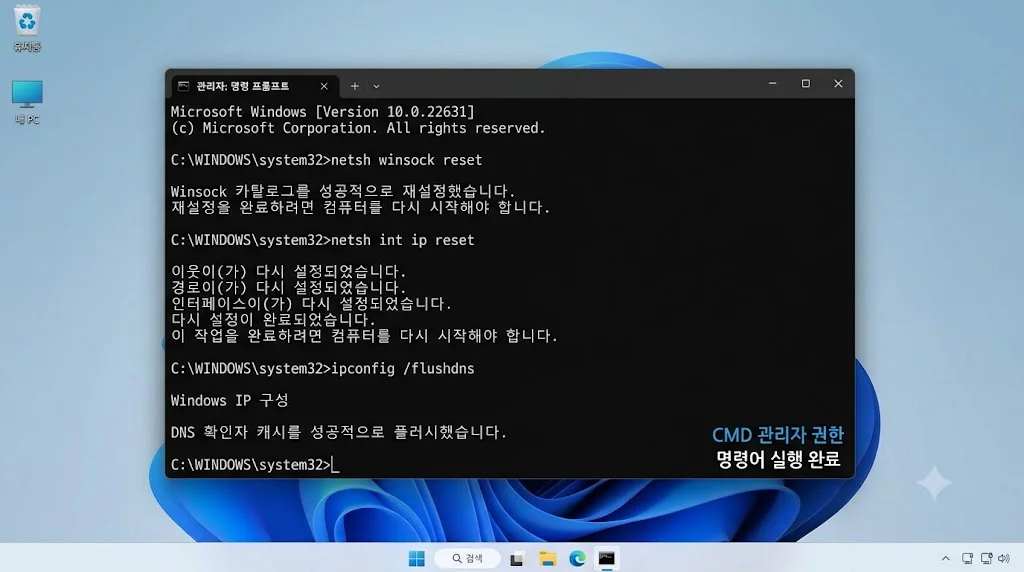
Task: Click the taskbar 검색 search box
Action: pos(468,558)
